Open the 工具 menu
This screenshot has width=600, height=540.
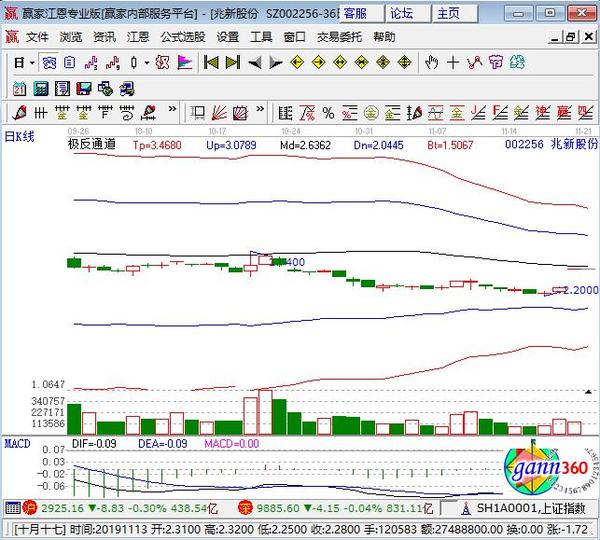(x=261, y=37)
